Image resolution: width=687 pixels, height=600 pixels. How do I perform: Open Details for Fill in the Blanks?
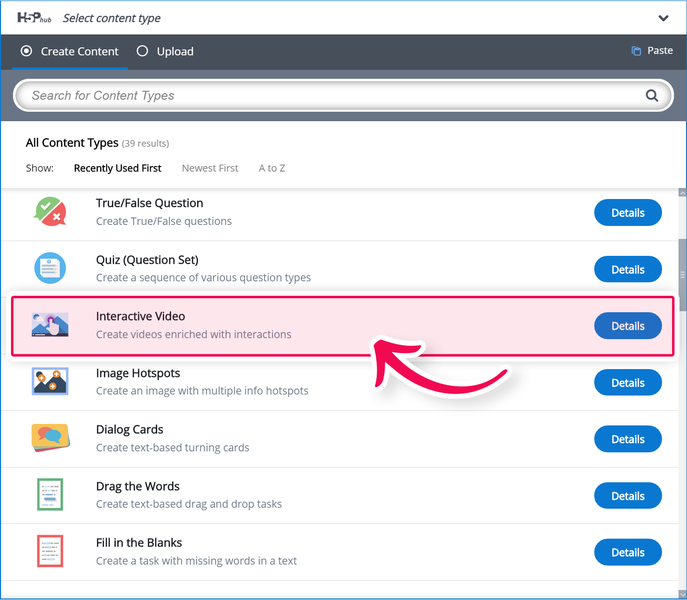coord(627,552)
